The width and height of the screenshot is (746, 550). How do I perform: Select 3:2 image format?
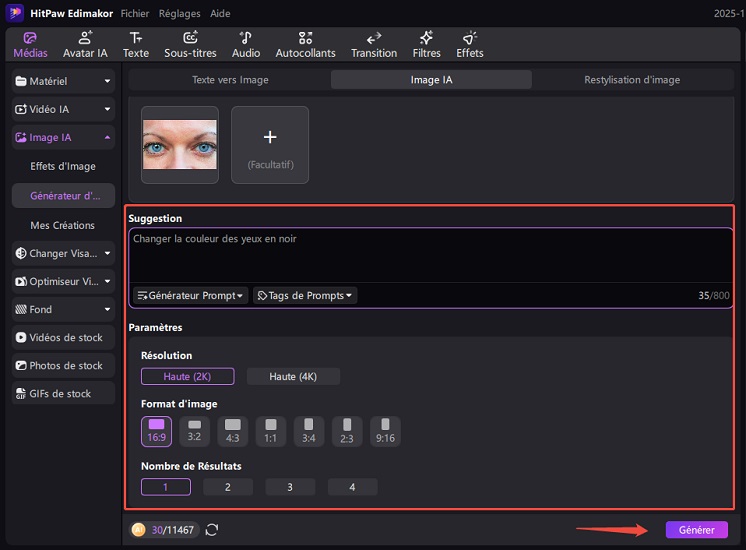pos(194,431)
